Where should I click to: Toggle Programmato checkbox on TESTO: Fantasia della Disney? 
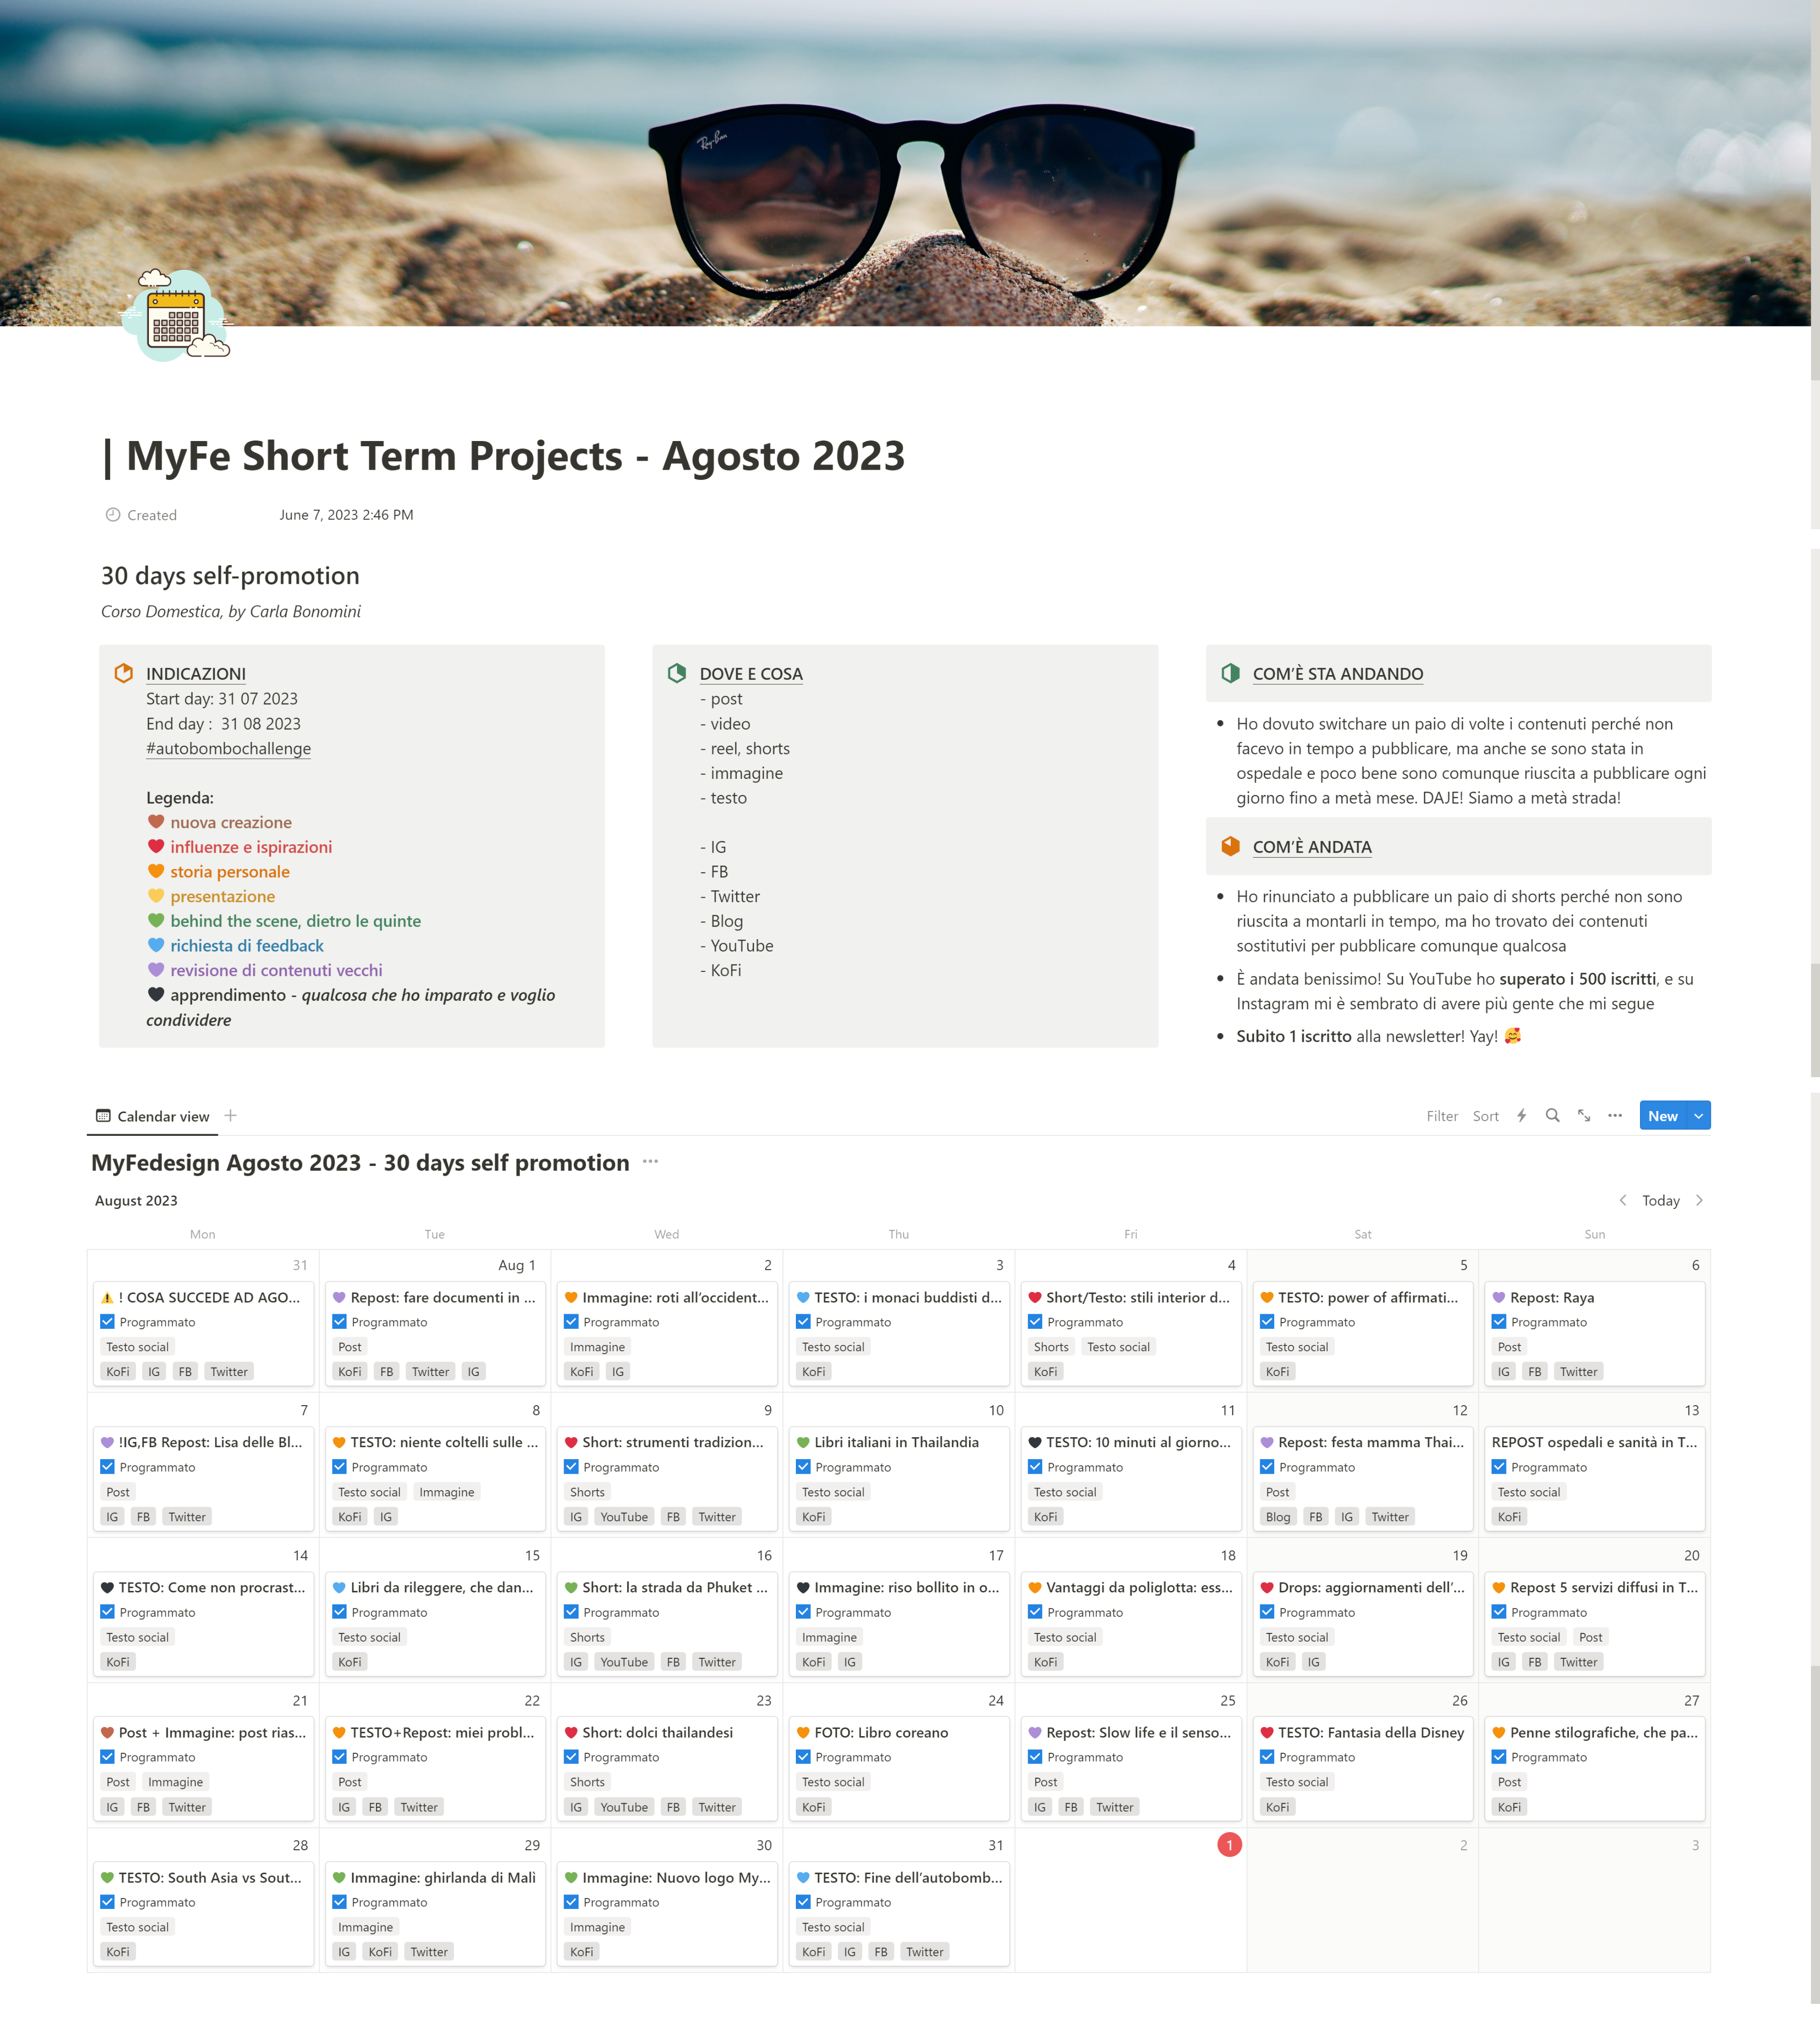tap(1267, 1756)
